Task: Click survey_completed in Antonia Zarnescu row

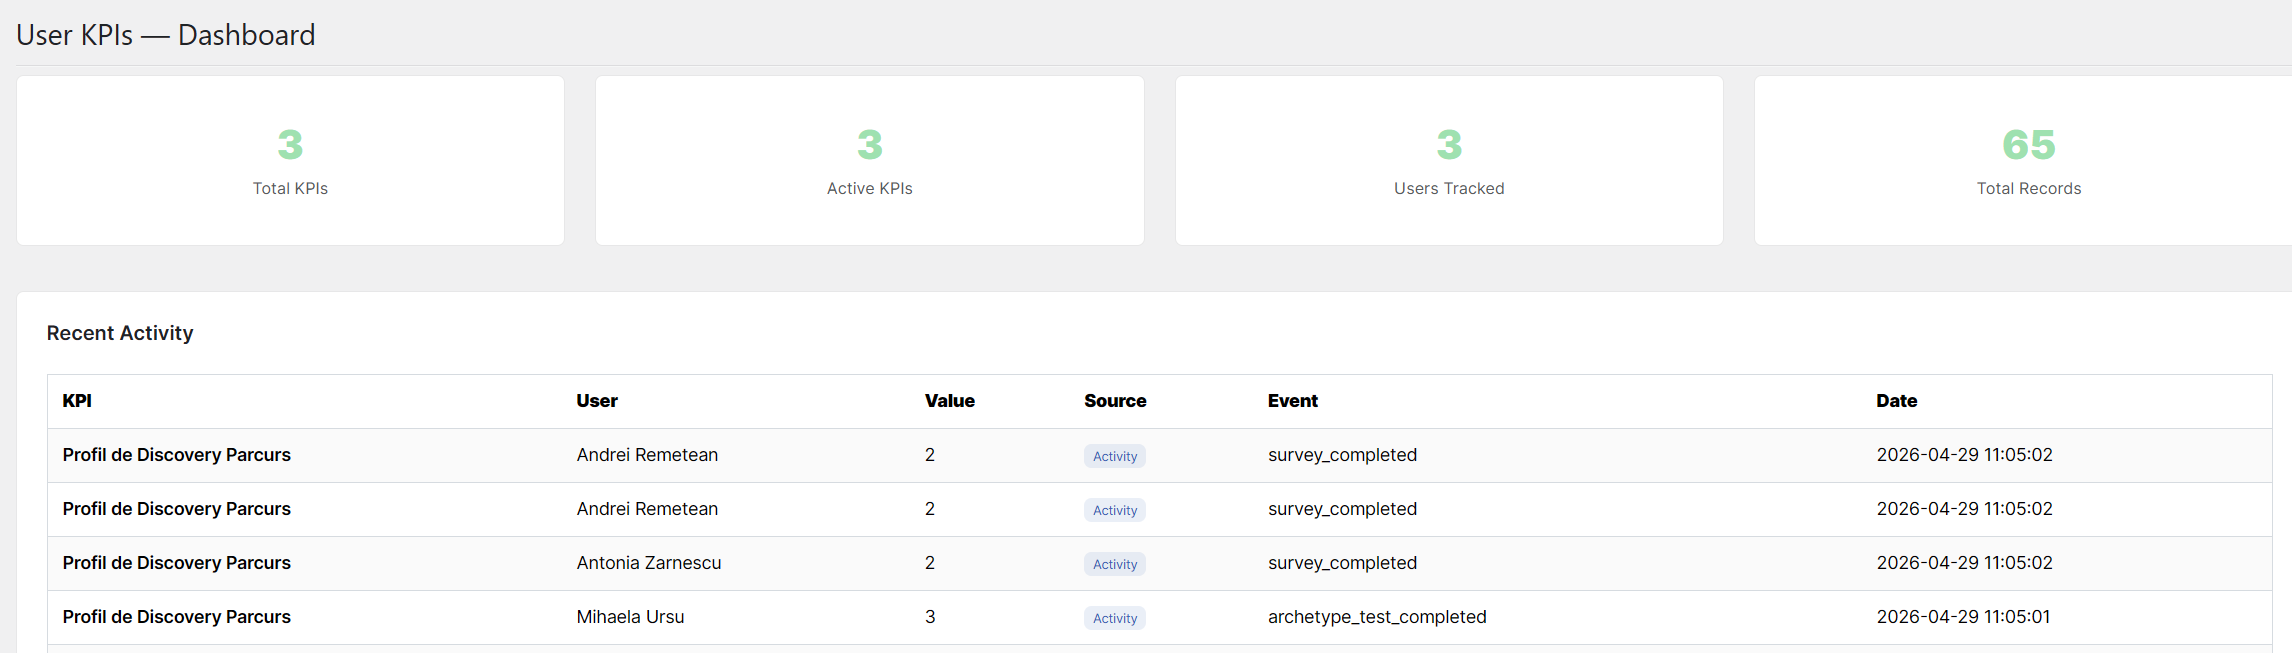Action: tap(1342, 563)
